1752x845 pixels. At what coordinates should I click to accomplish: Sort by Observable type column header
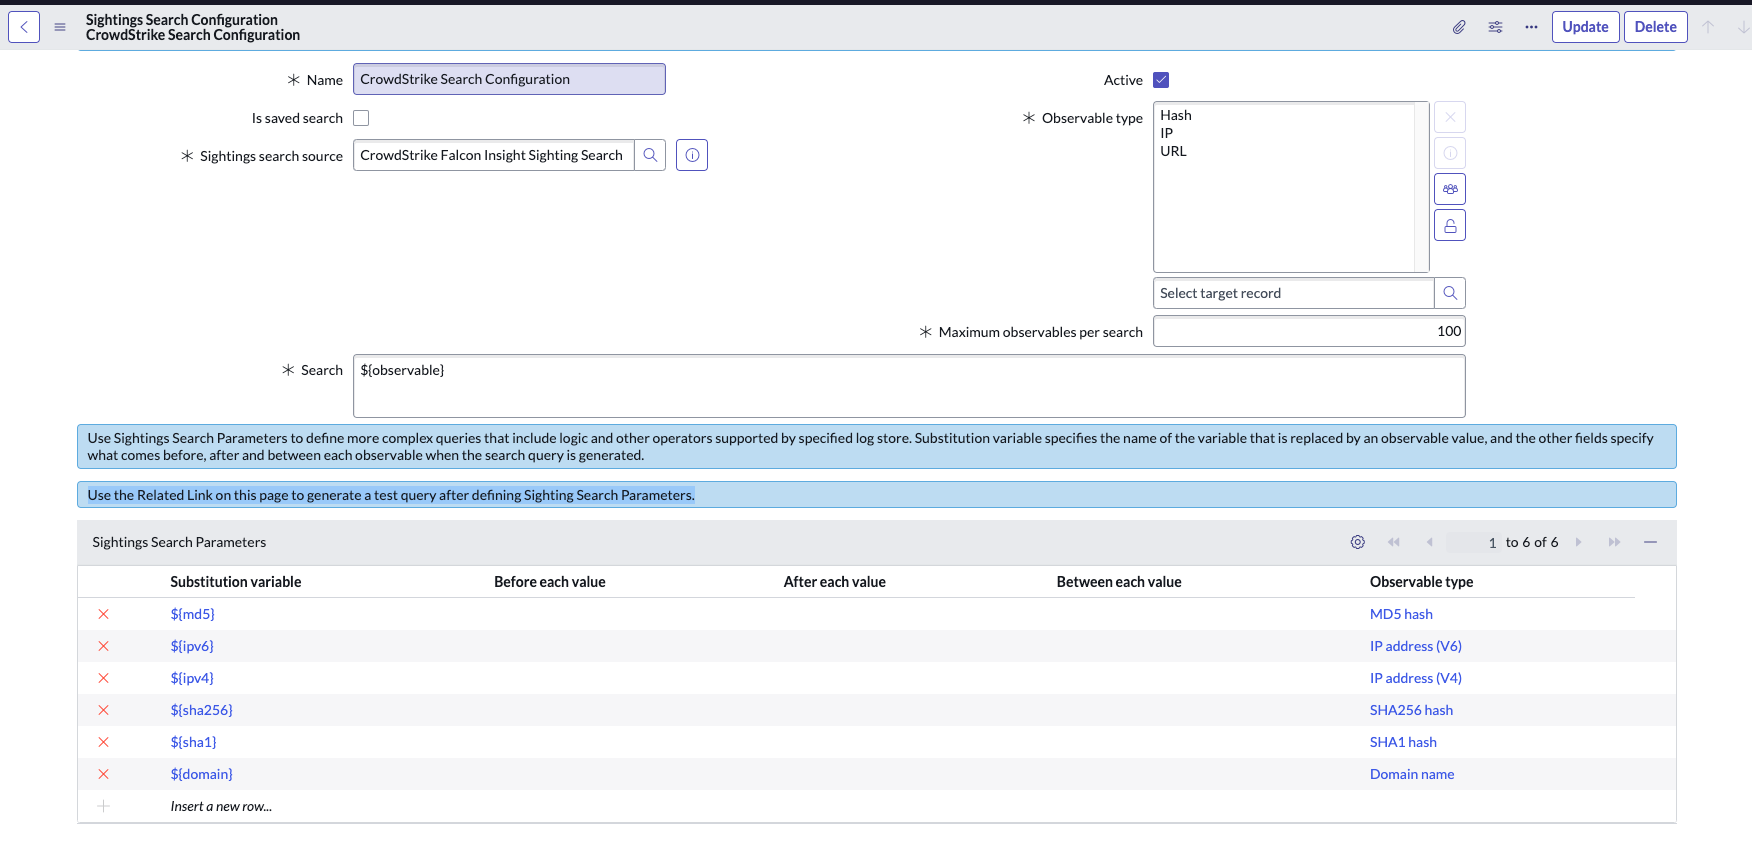click(1421, 582)
